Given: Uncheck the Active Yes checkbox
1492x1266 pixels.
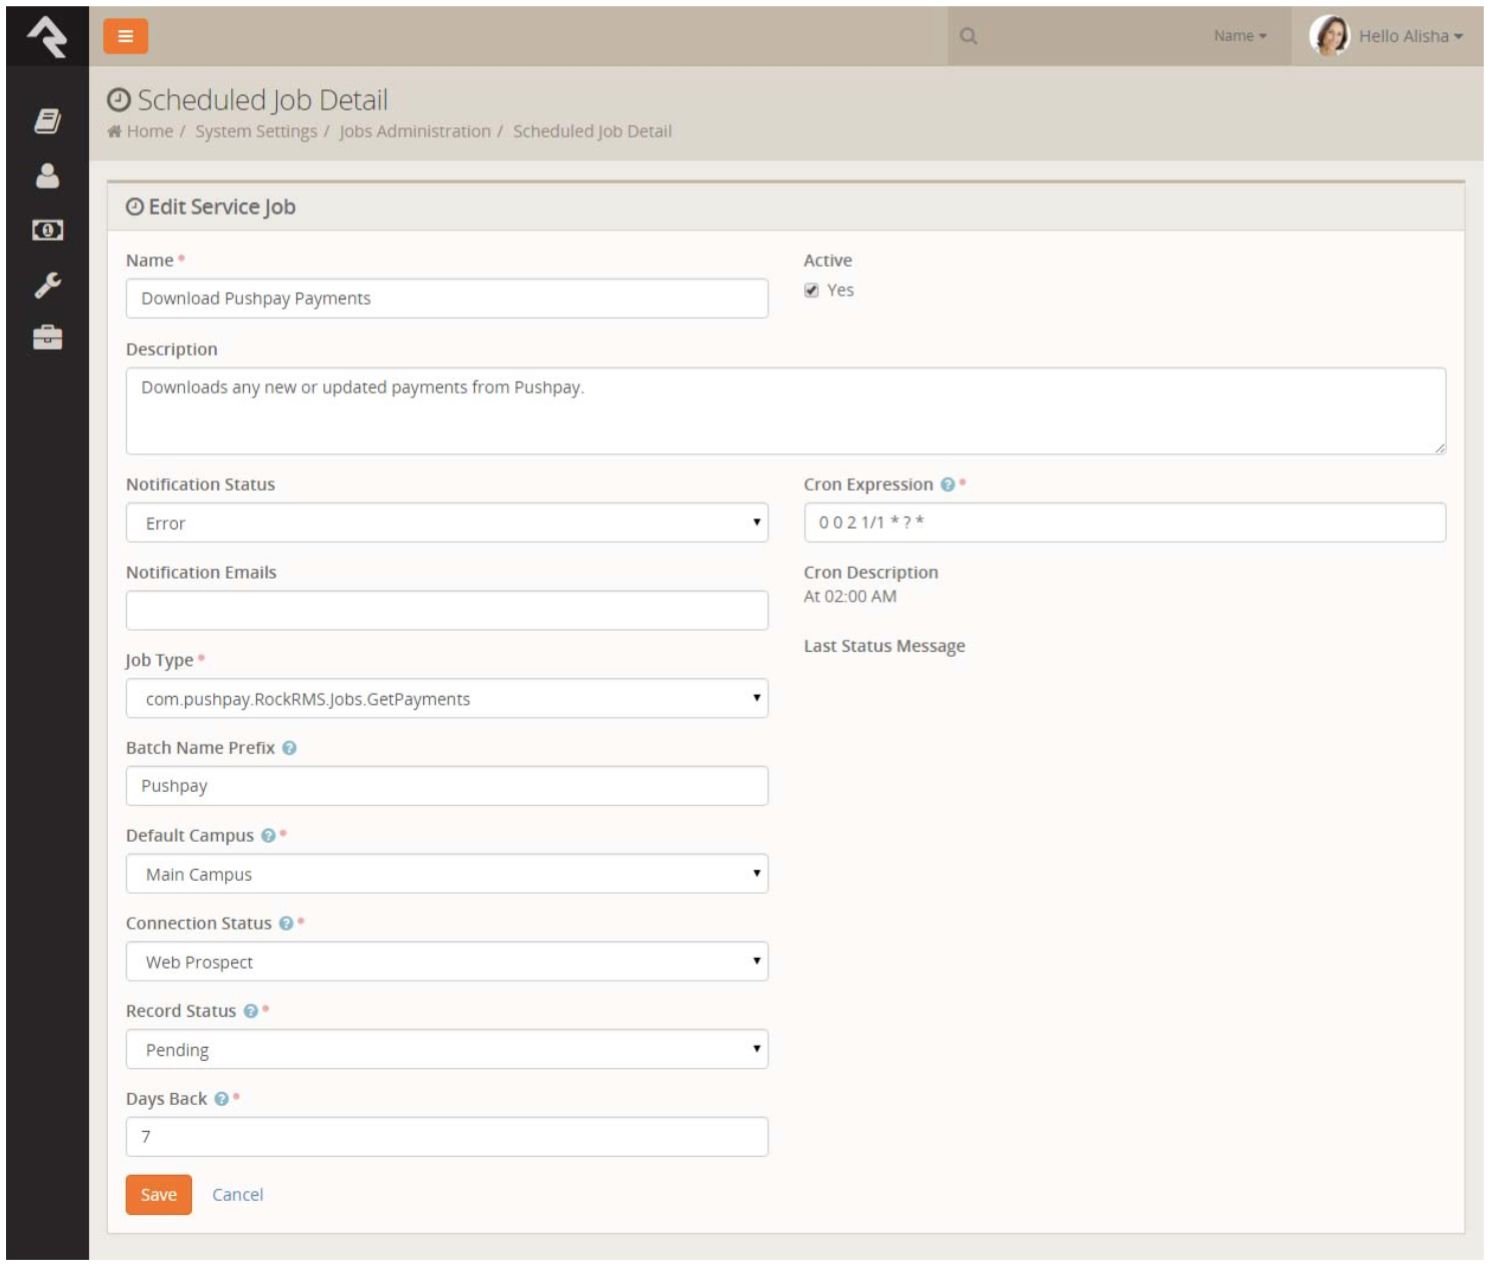Looking at the screenshot, I should tap(810, 289).
